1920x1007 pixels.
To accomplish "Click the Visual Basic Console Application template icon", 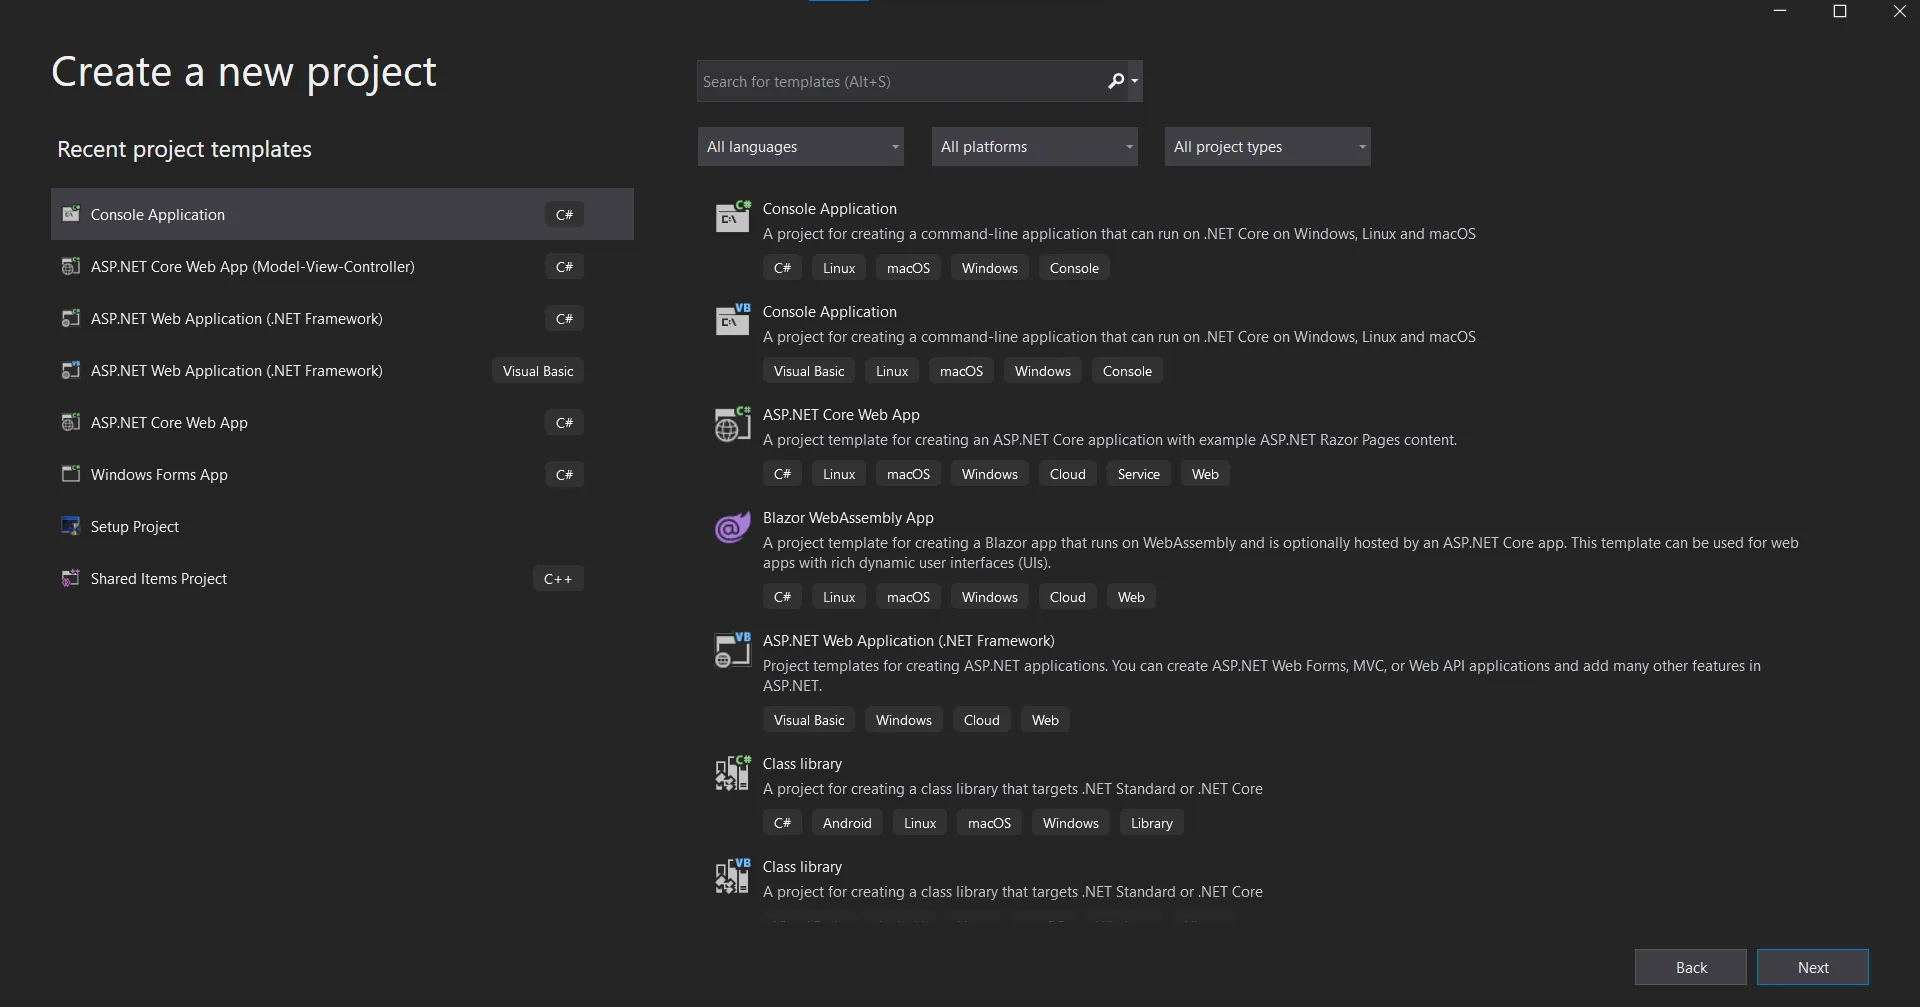I will coord(733,319).
